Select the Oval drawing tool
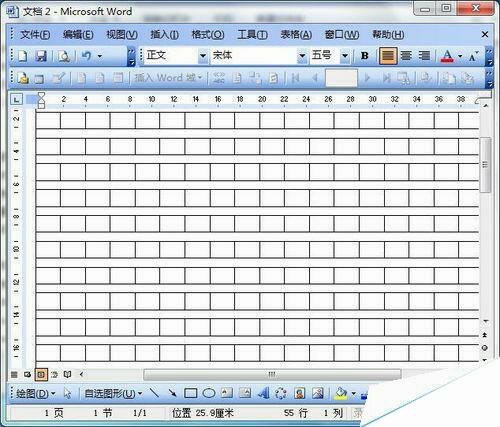Viewport: 500px width, 427px height. click(209, 393)
